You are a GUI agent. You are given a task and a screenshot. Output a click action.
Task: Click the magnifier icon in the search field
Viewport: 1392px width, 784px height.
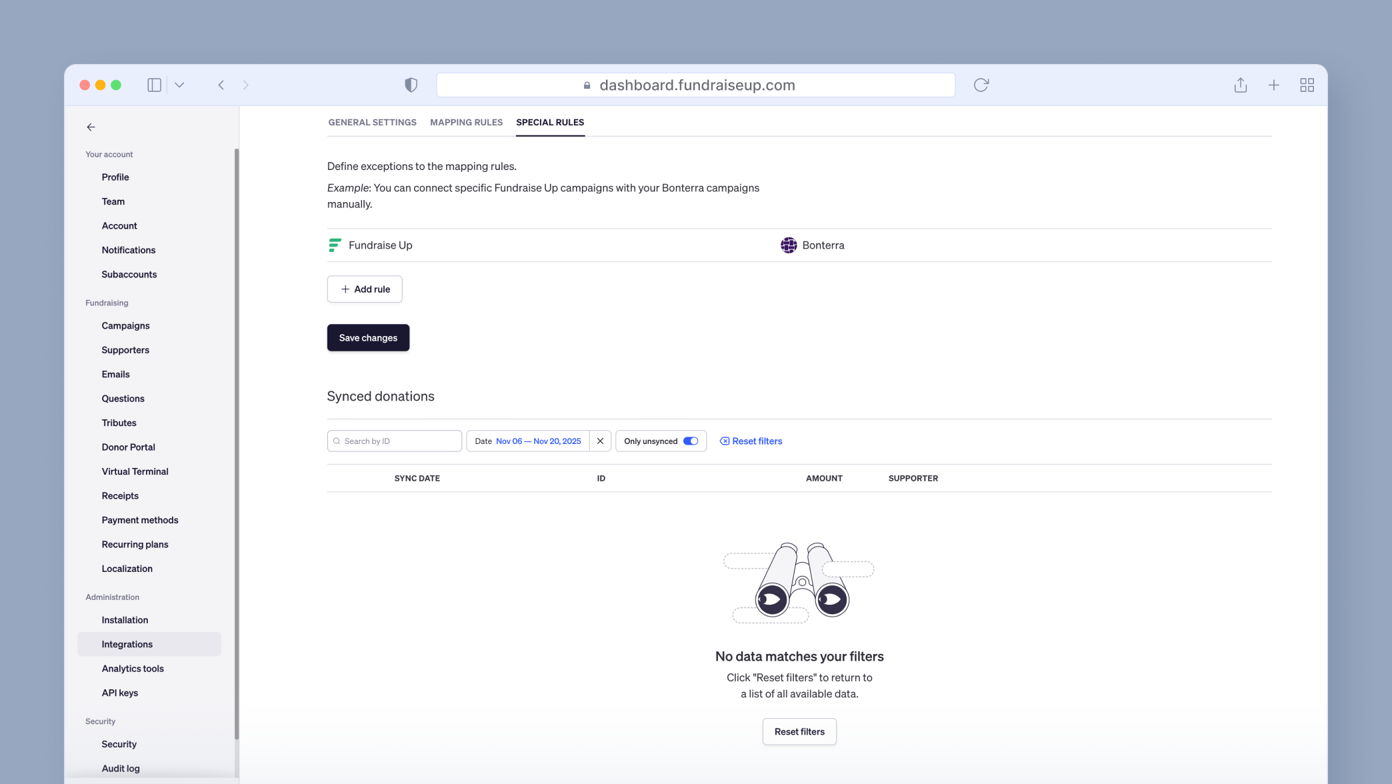coord(337,440)
